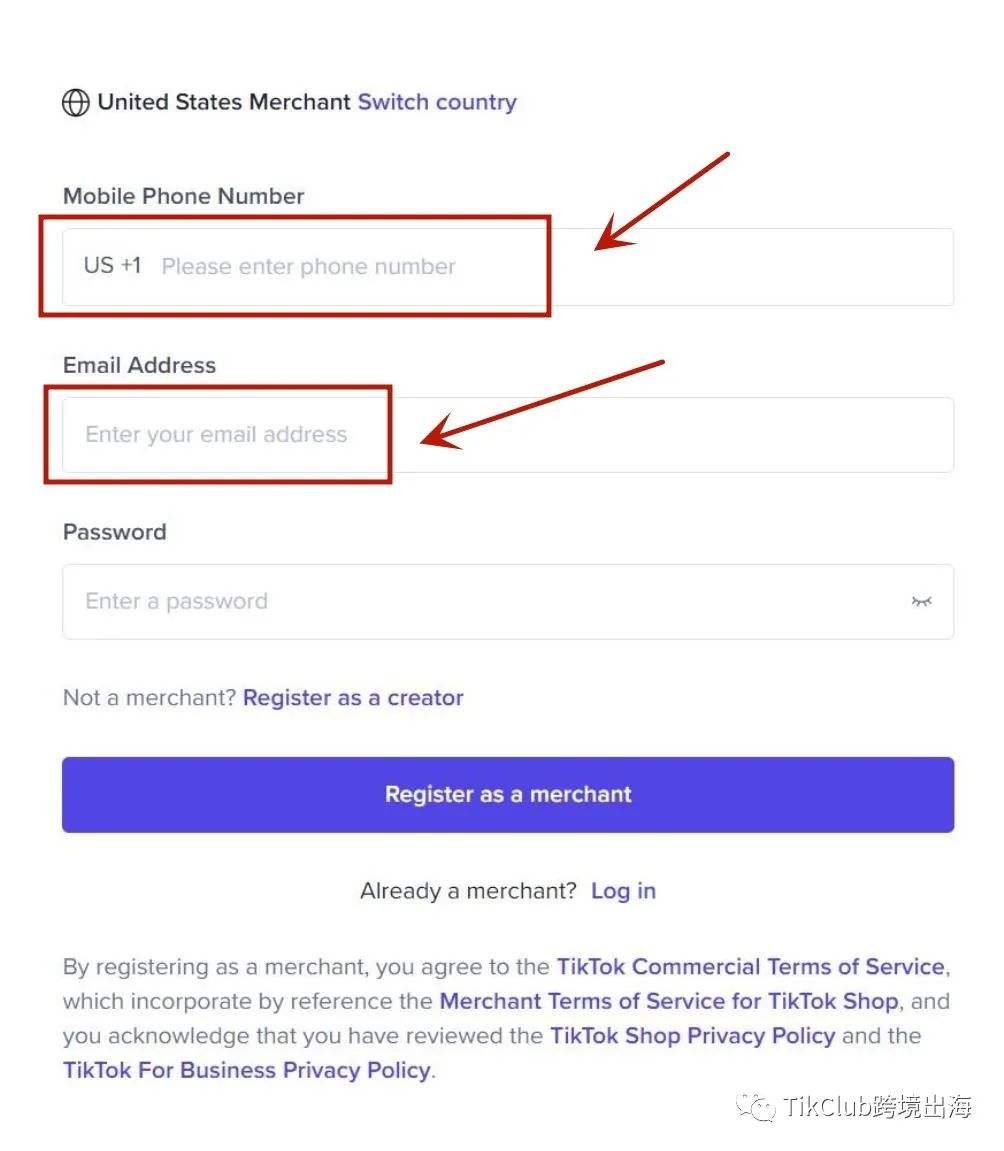Click the Password field label

tap(114, 532)
